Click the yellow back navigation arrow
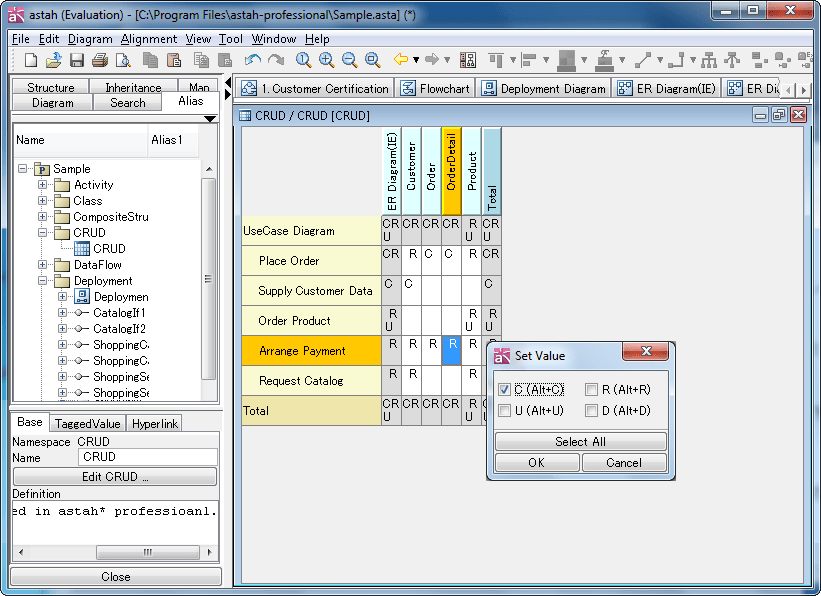 pyautogui.click(x=400, y=61)
